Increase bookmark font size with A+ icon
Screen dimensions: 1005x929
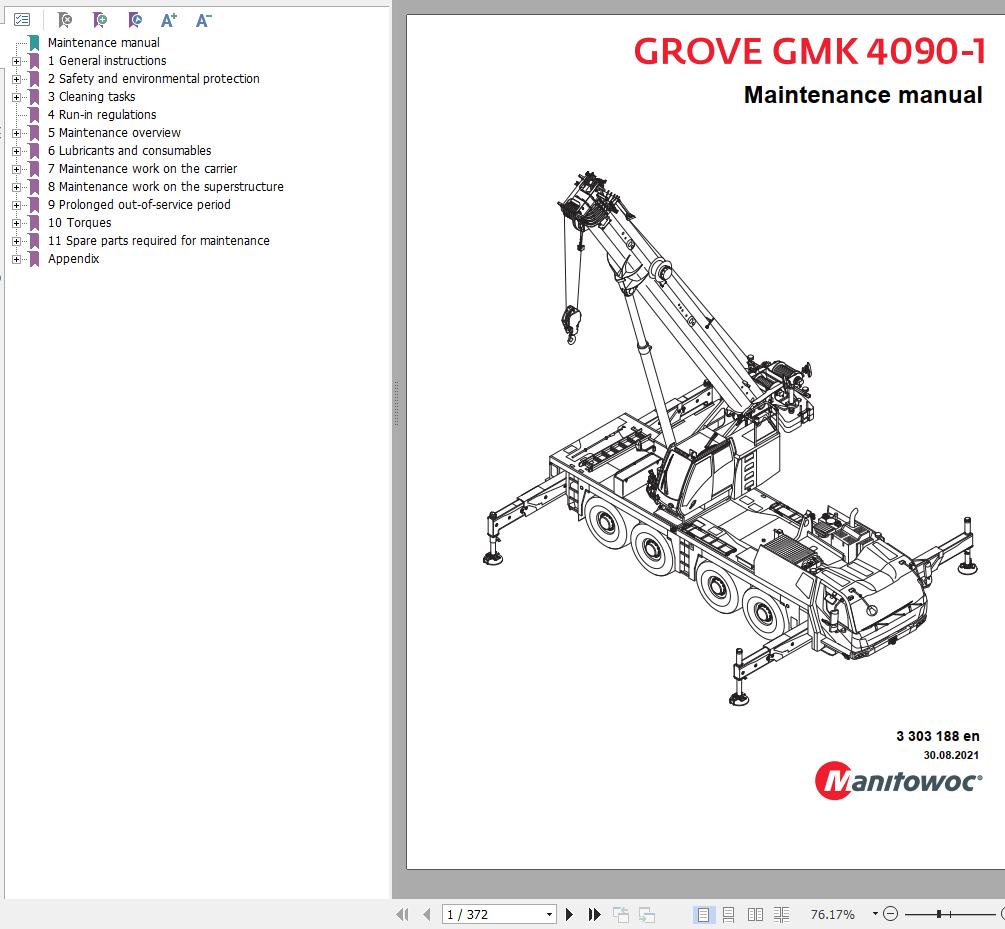pyautogui.click(x=169, y=20)
